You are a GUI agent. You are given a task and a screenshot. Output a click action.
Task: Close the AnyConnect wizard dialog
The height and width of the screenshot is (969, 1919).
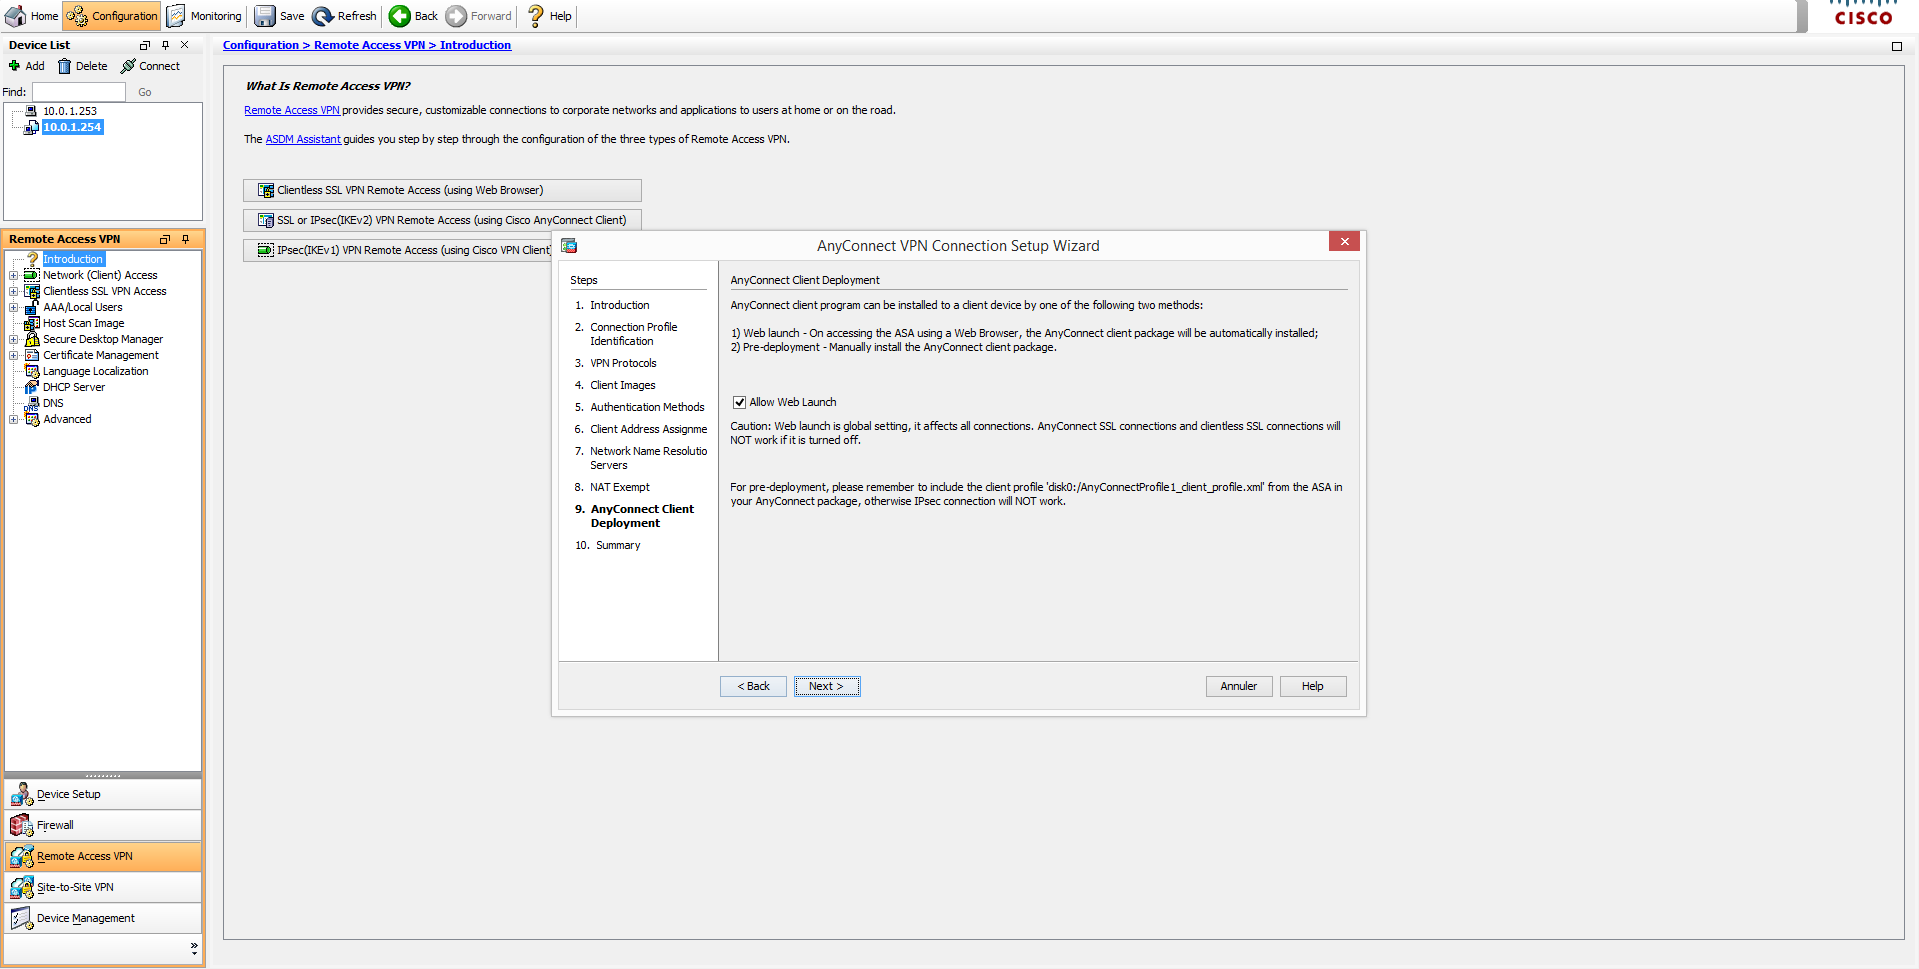coord(1345,241)
